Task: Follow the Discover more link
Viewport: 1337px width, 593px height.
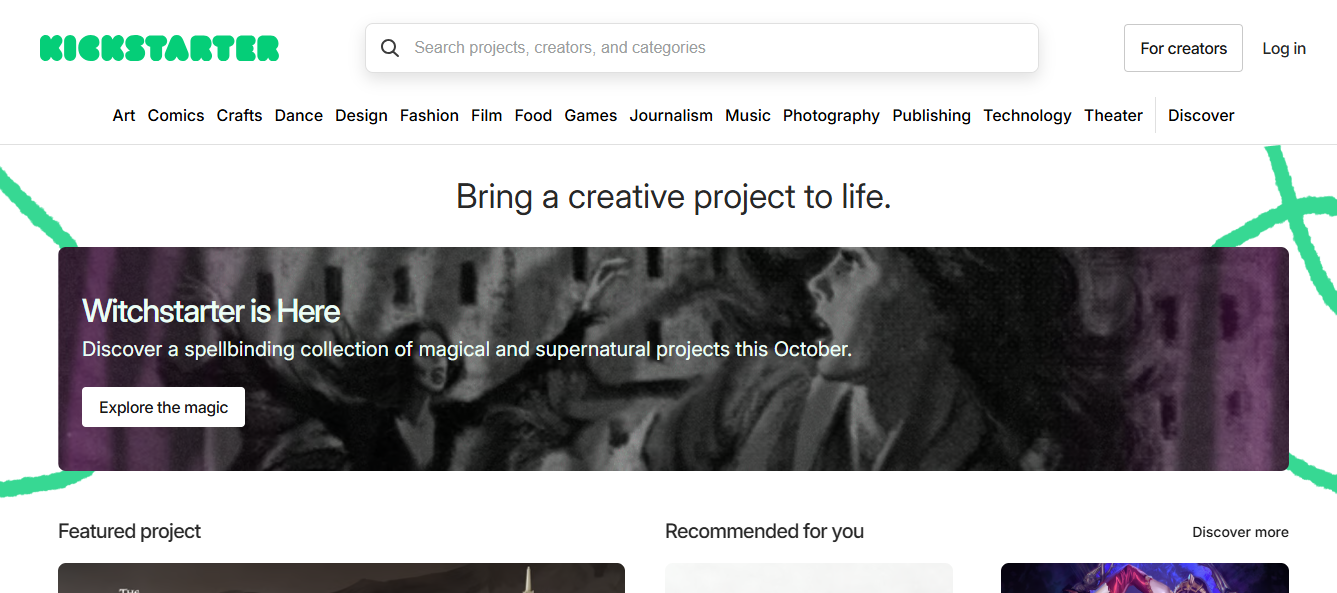Action: coord(1240,532)
